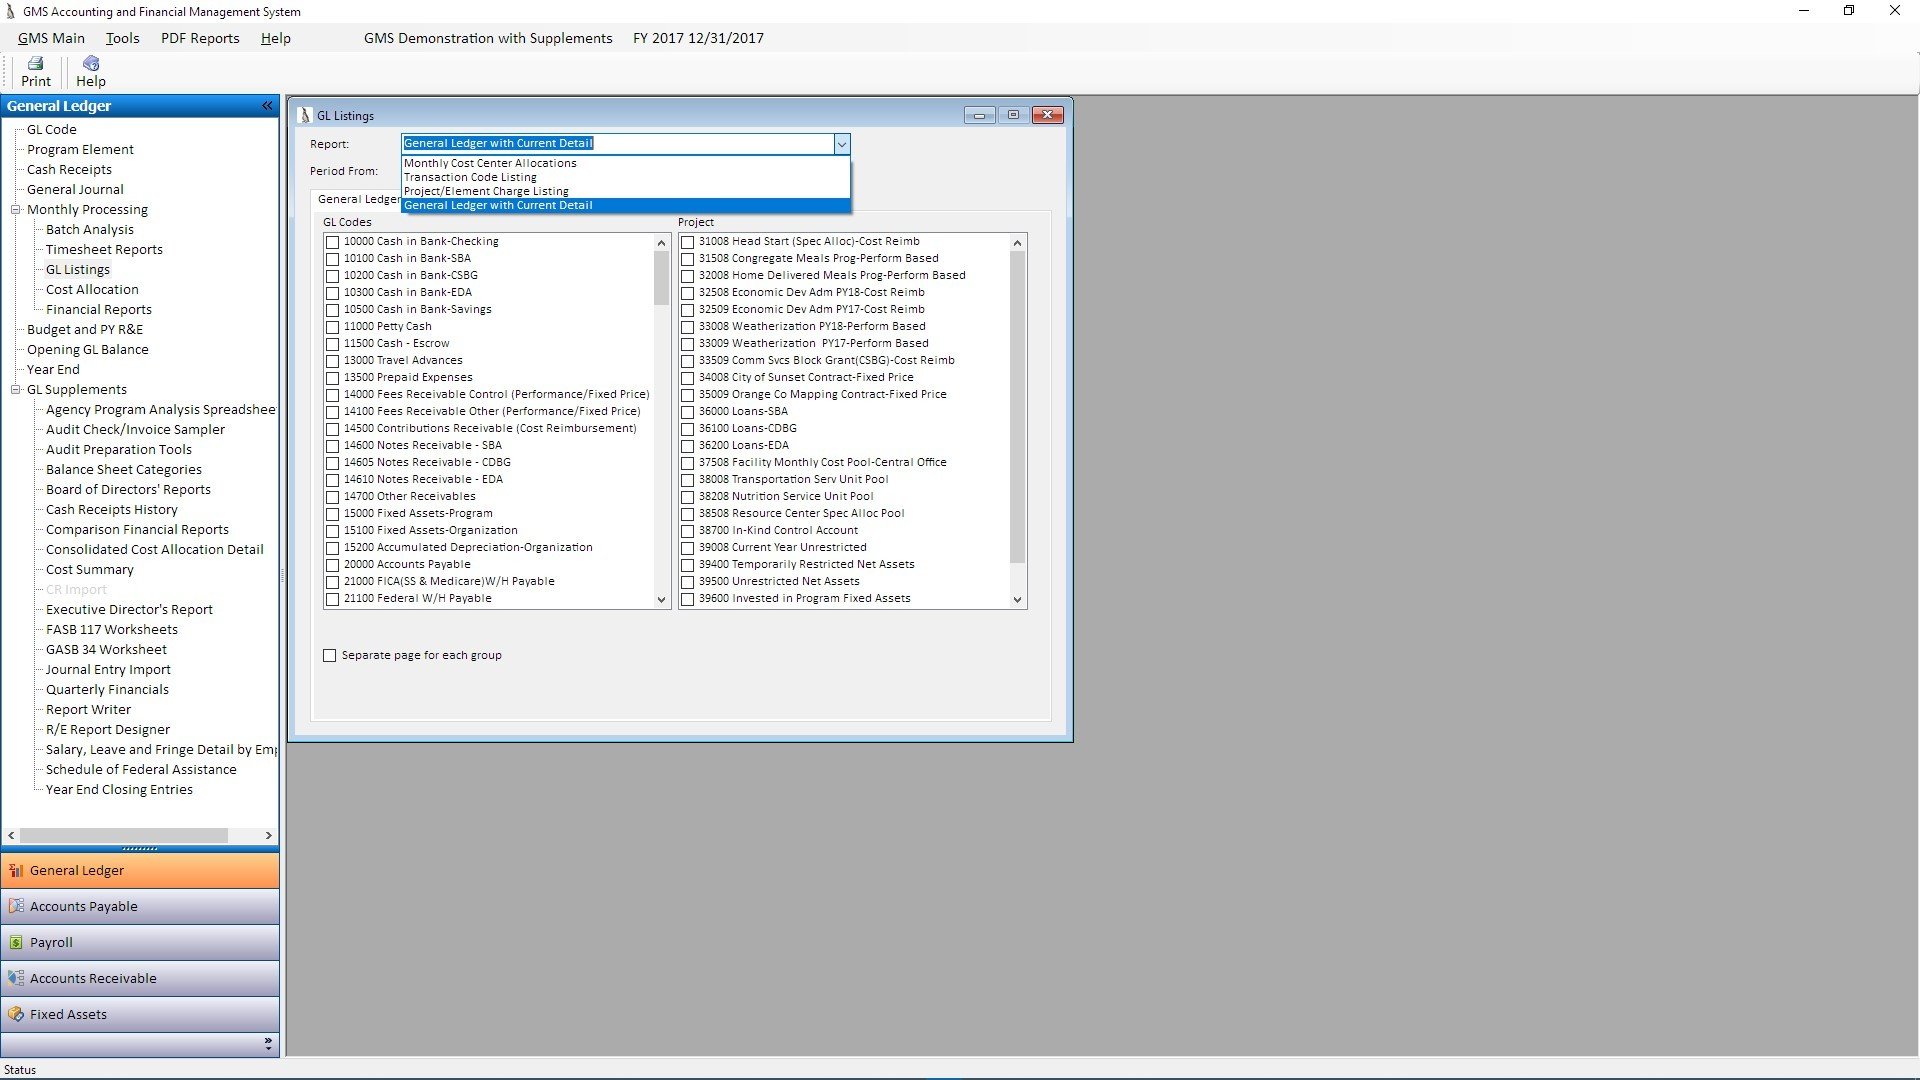Click the Report combo box arrow
The image size is (1920, 1080).
point(841,144)
